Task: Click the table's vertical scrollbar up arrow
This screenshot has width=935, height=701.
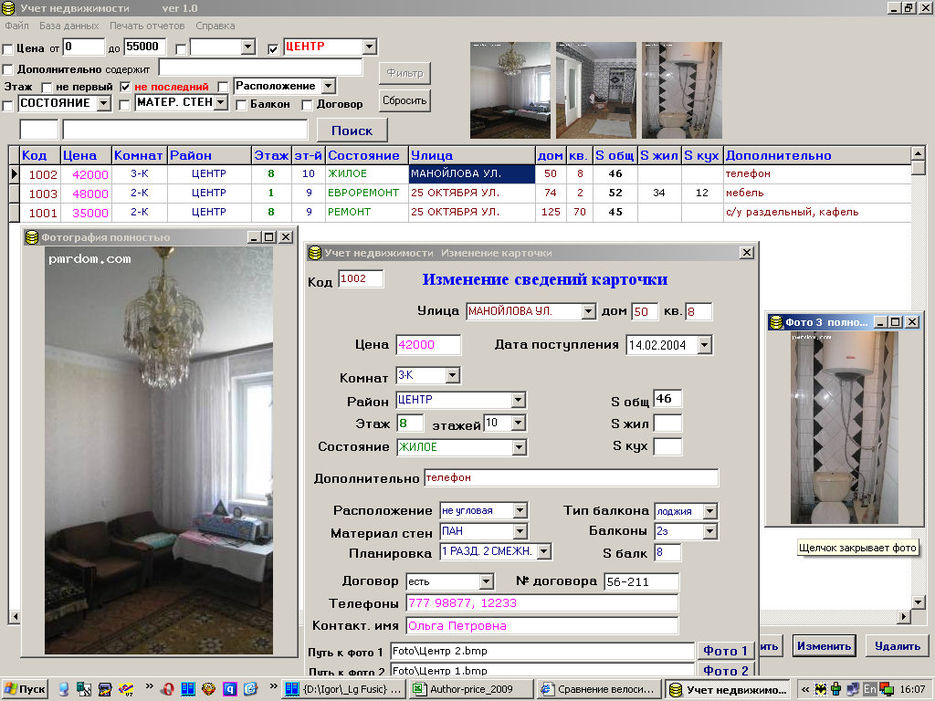Action: [x=918, y=155]
